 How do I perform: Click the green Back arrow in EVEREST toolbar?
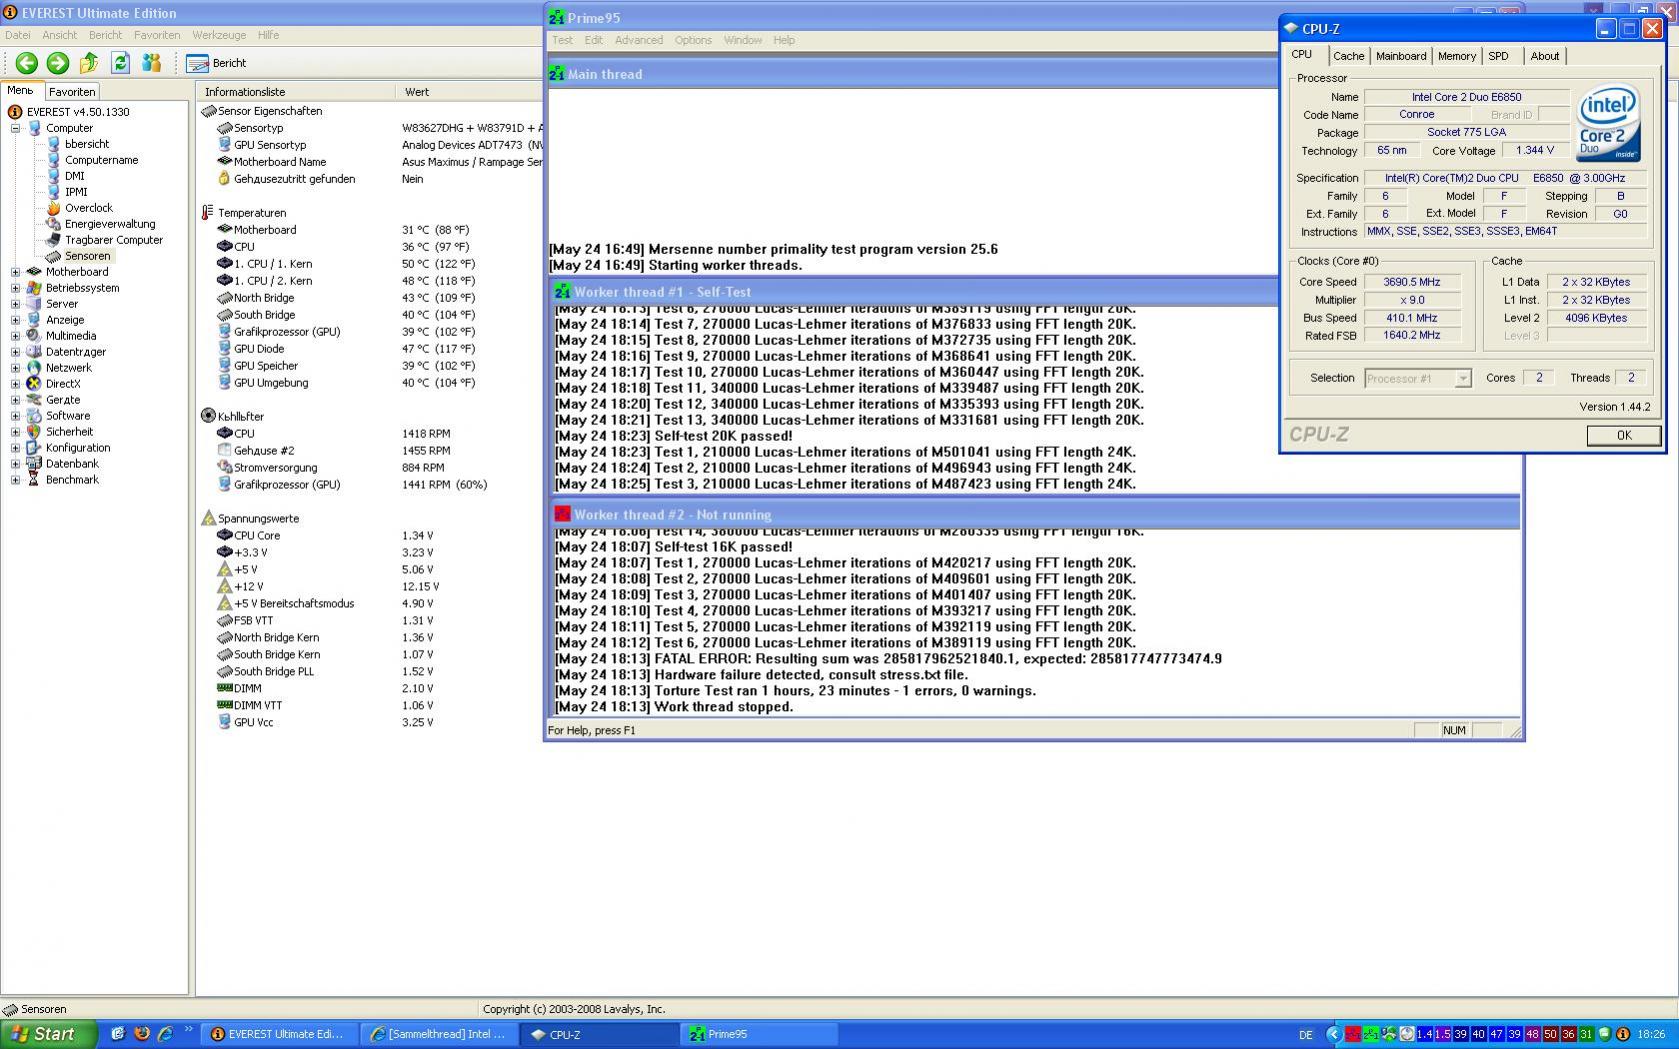click(27, 63)
